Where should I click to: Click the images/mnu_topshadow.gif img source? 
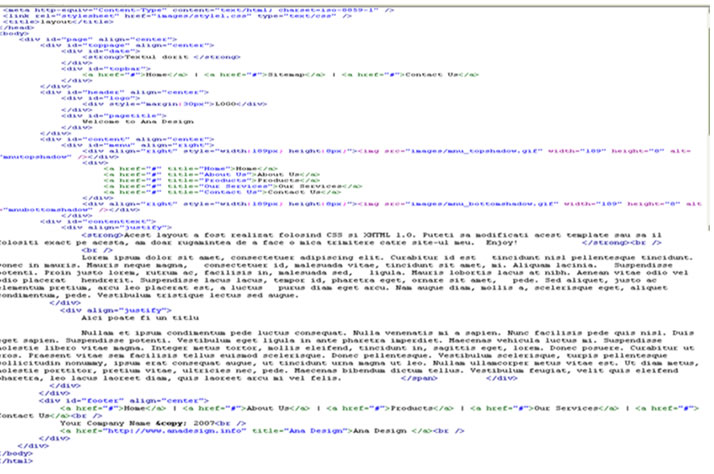tap(475, 151)
